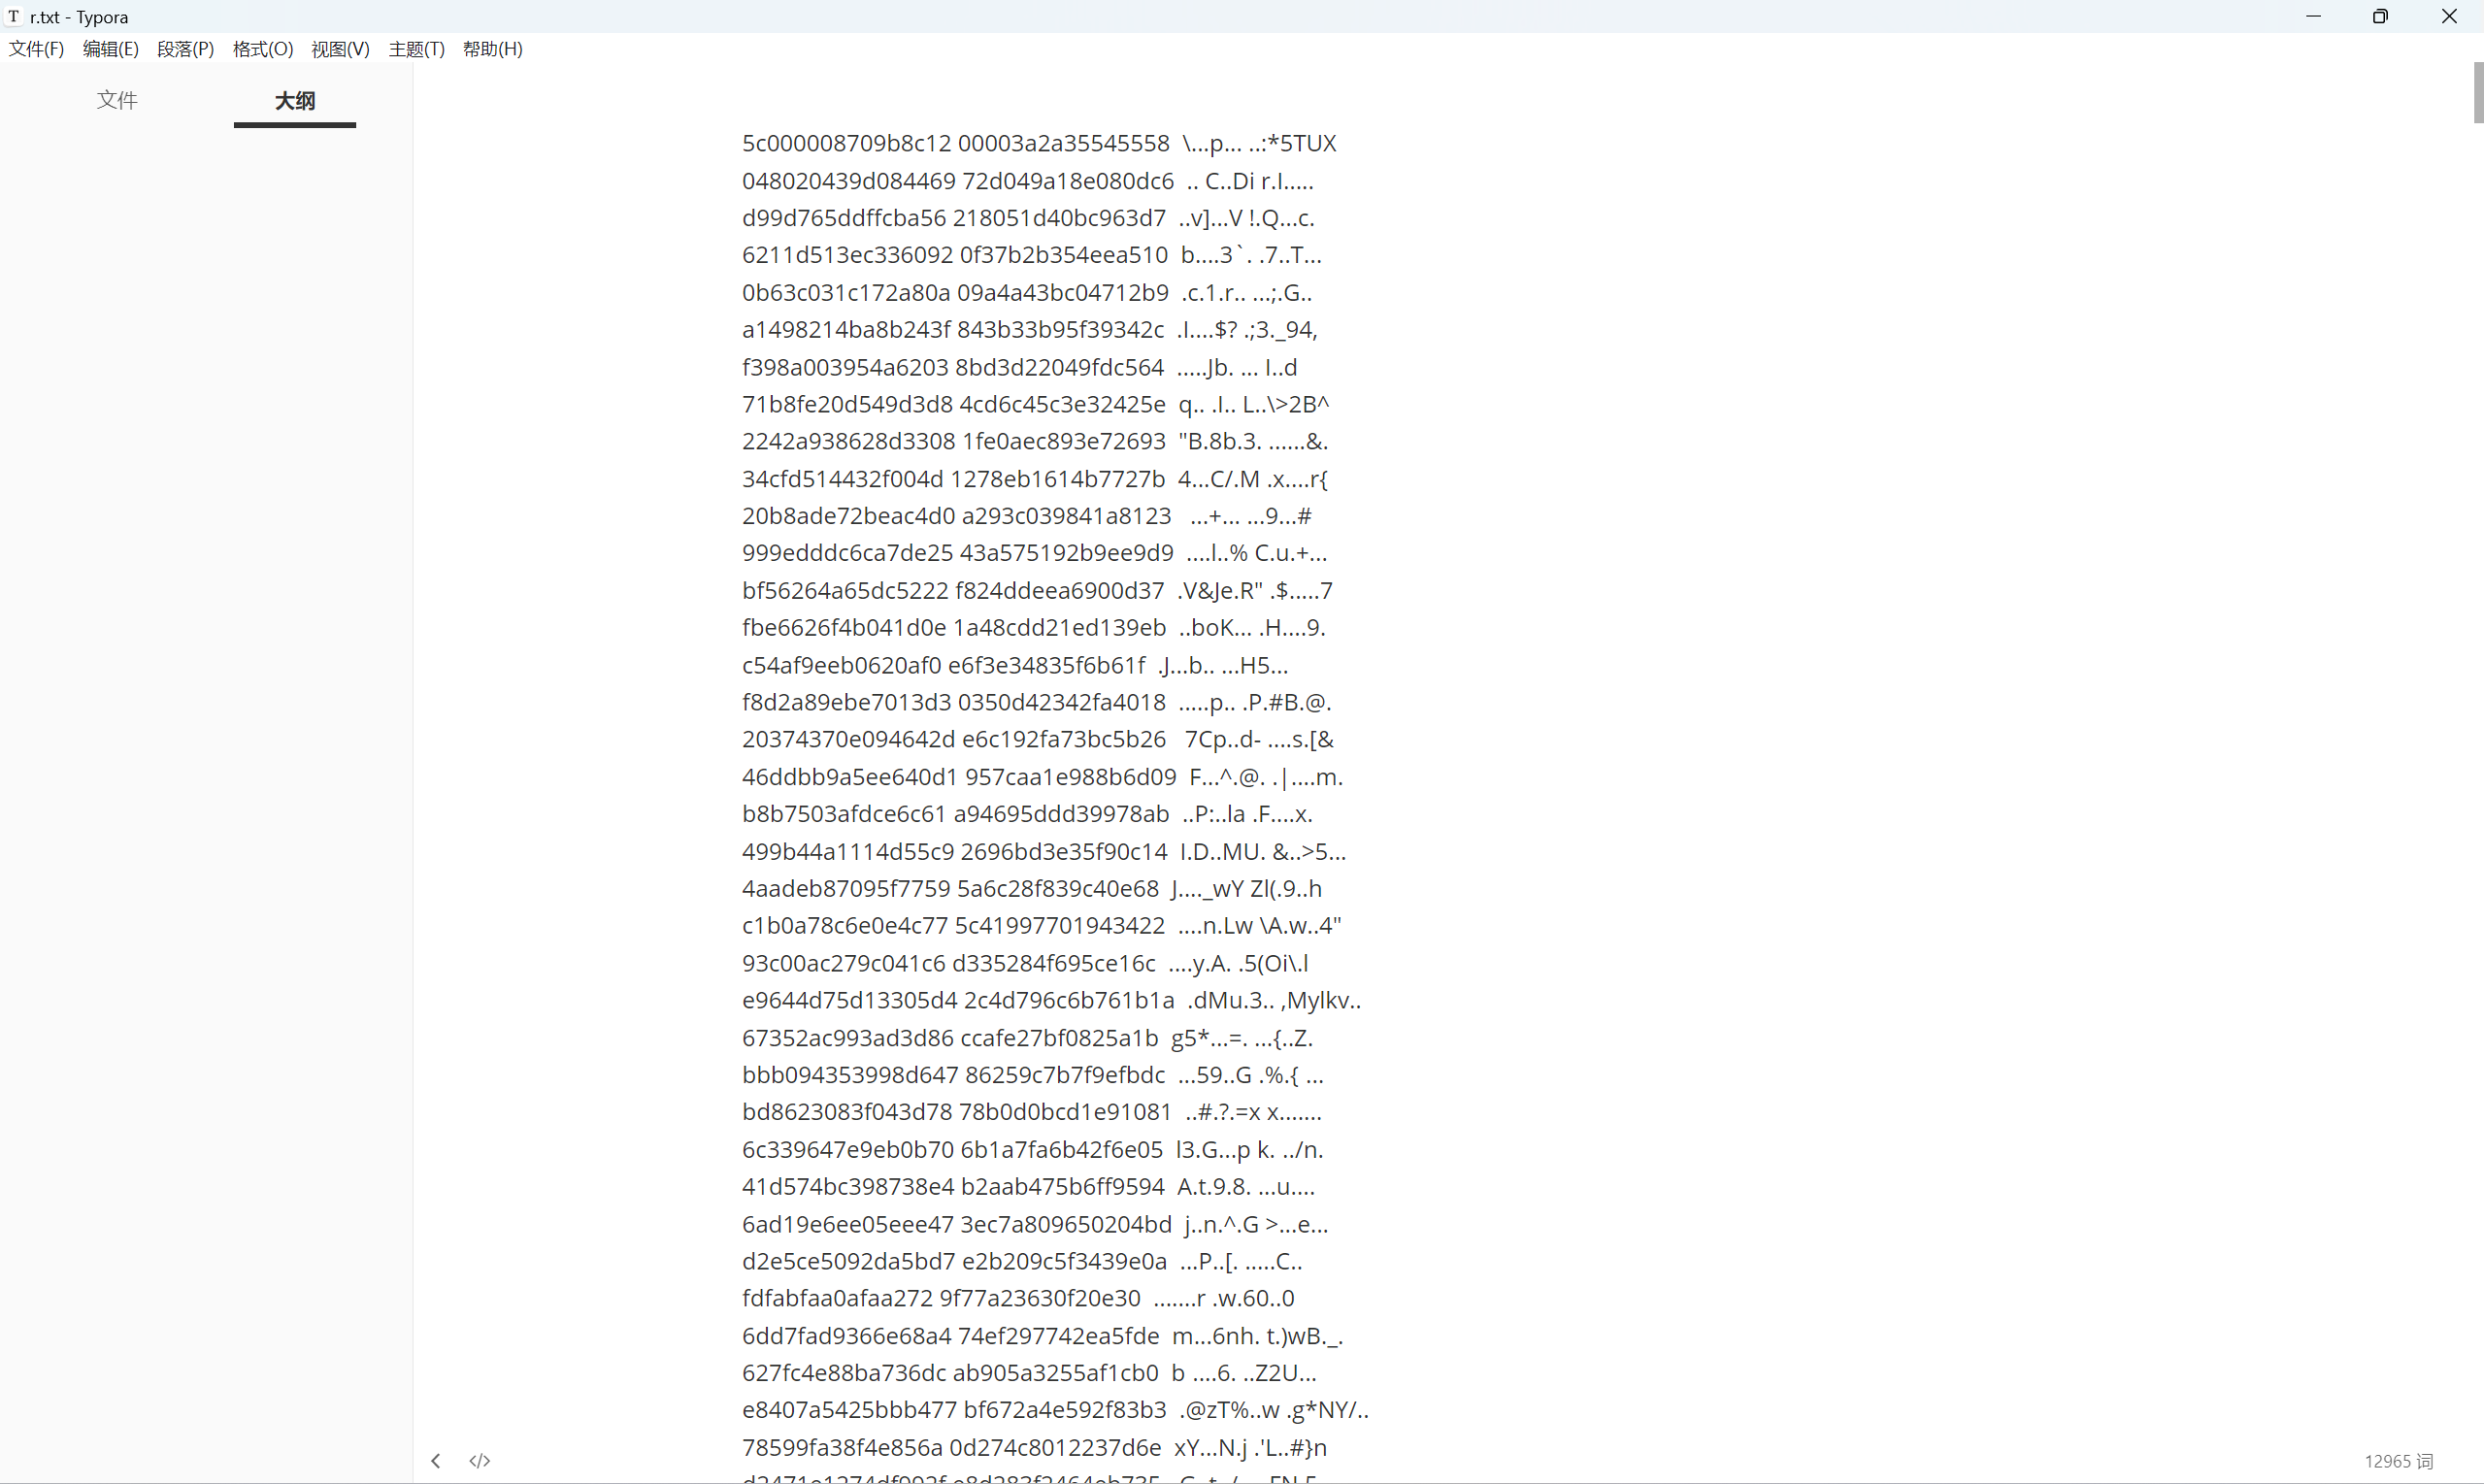The image size is (2484, 1484).
Task: Open the 编辑(E) menu
Action: 110,49
